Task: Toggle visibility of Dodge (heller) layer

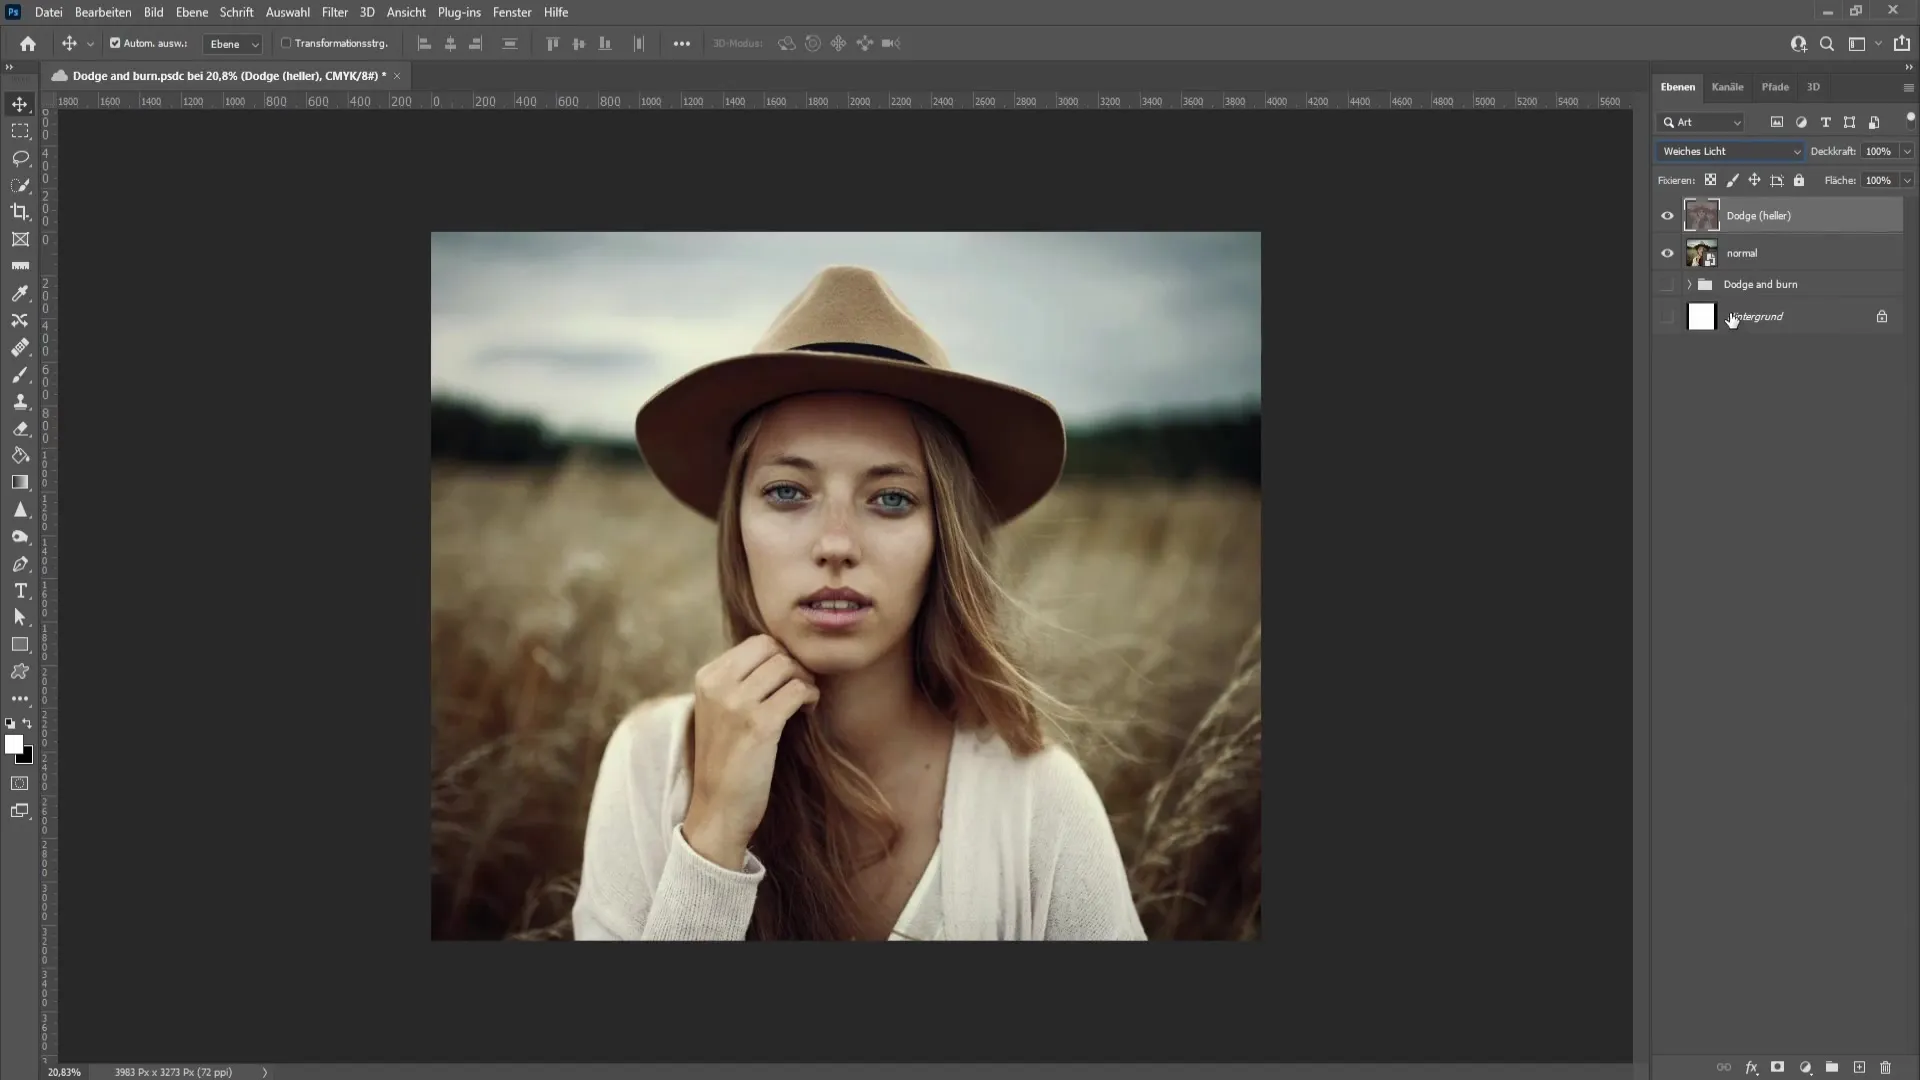Action: coord(1667,214)
